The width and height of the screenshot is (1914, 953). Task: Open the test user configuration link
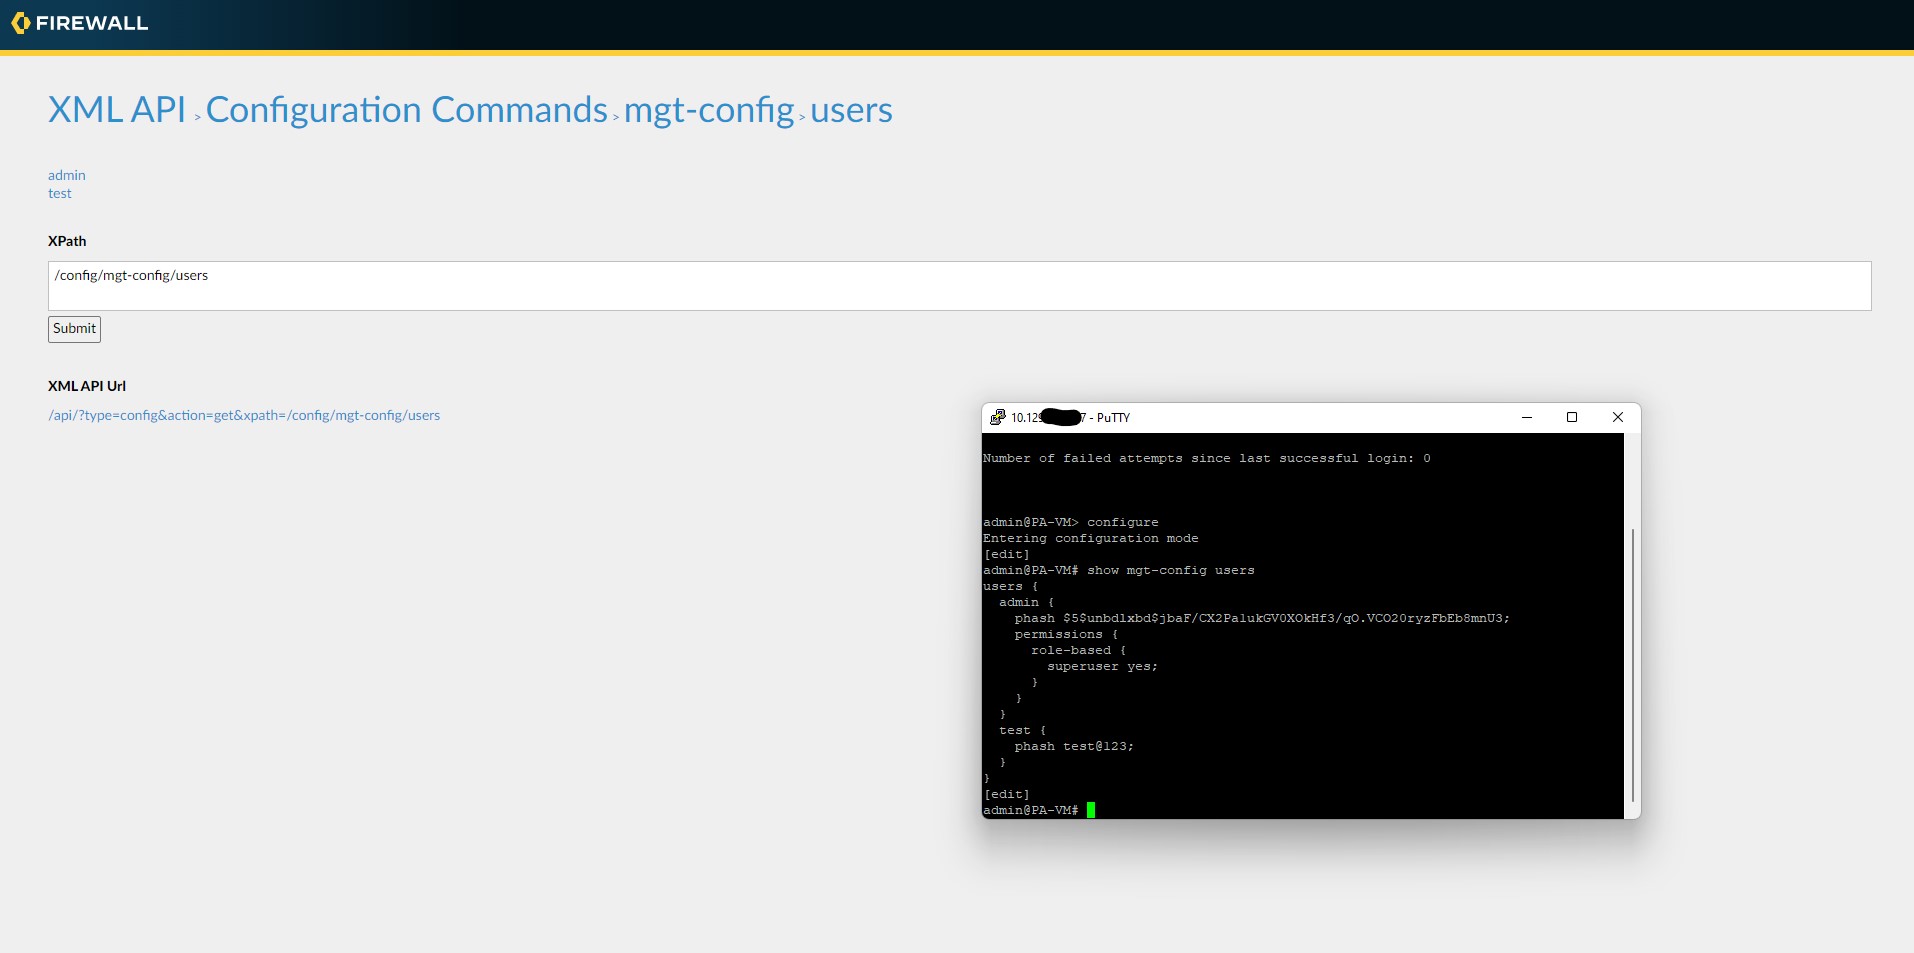click(x=59, y=193)
